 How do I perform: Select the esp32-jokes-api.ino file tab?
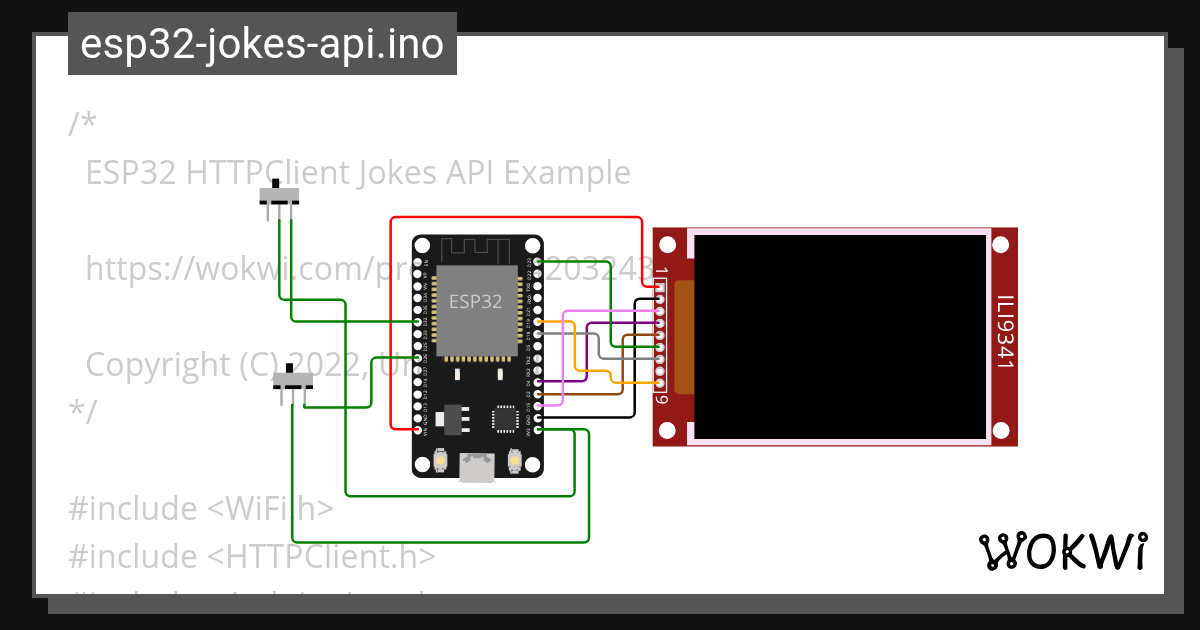coord(262,44)
